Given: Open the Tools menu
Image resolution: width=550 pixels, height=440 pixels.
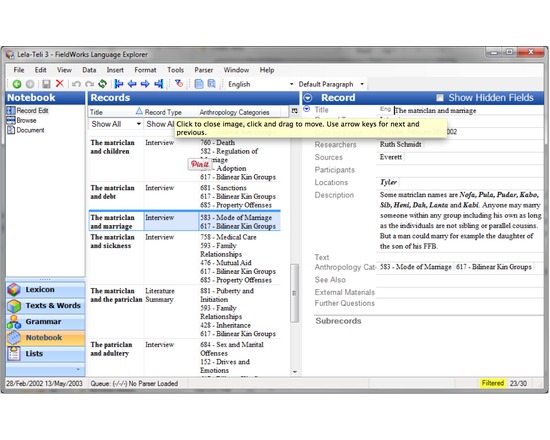Looking at the screenshot, I should pos(175,70).
